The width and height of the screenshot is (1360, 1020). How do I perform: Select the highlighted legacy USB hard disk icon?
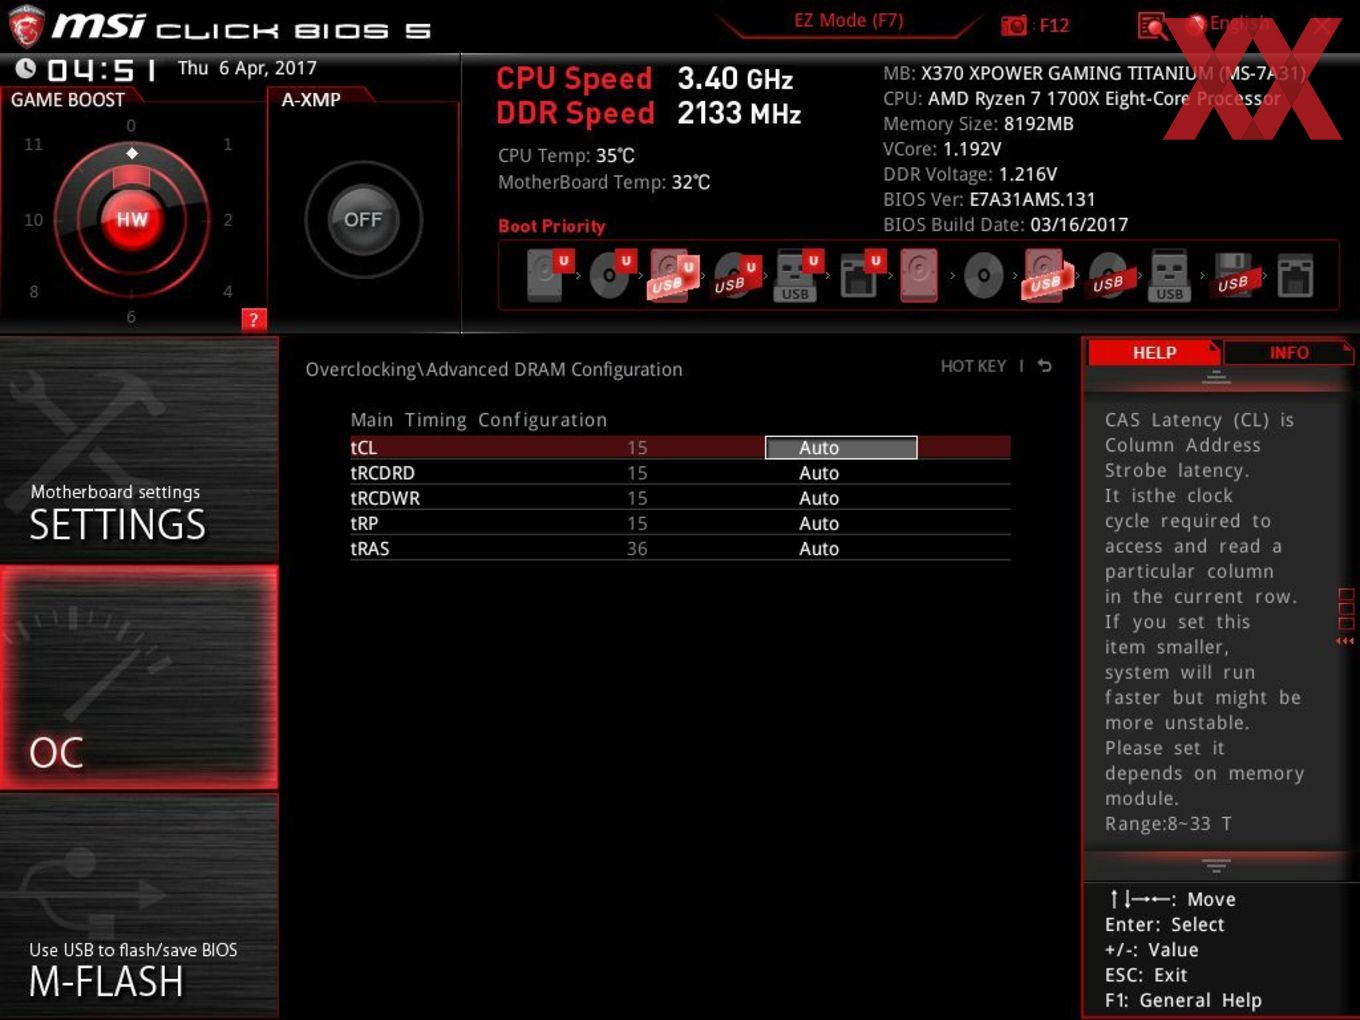coord(1046,276)
